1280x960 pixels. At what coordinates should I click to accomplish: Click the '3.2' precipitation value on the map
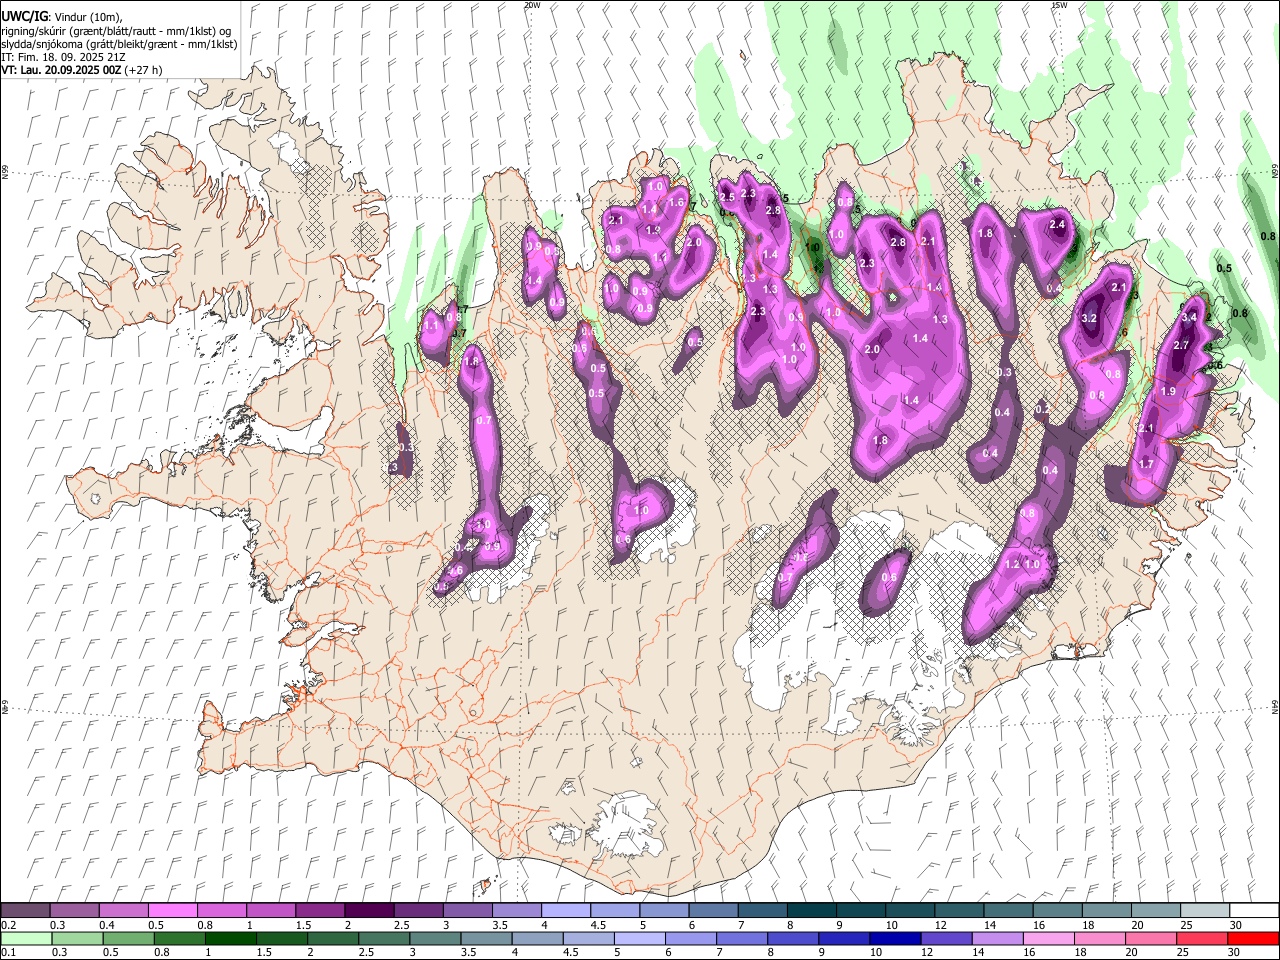pos(1090,318)
